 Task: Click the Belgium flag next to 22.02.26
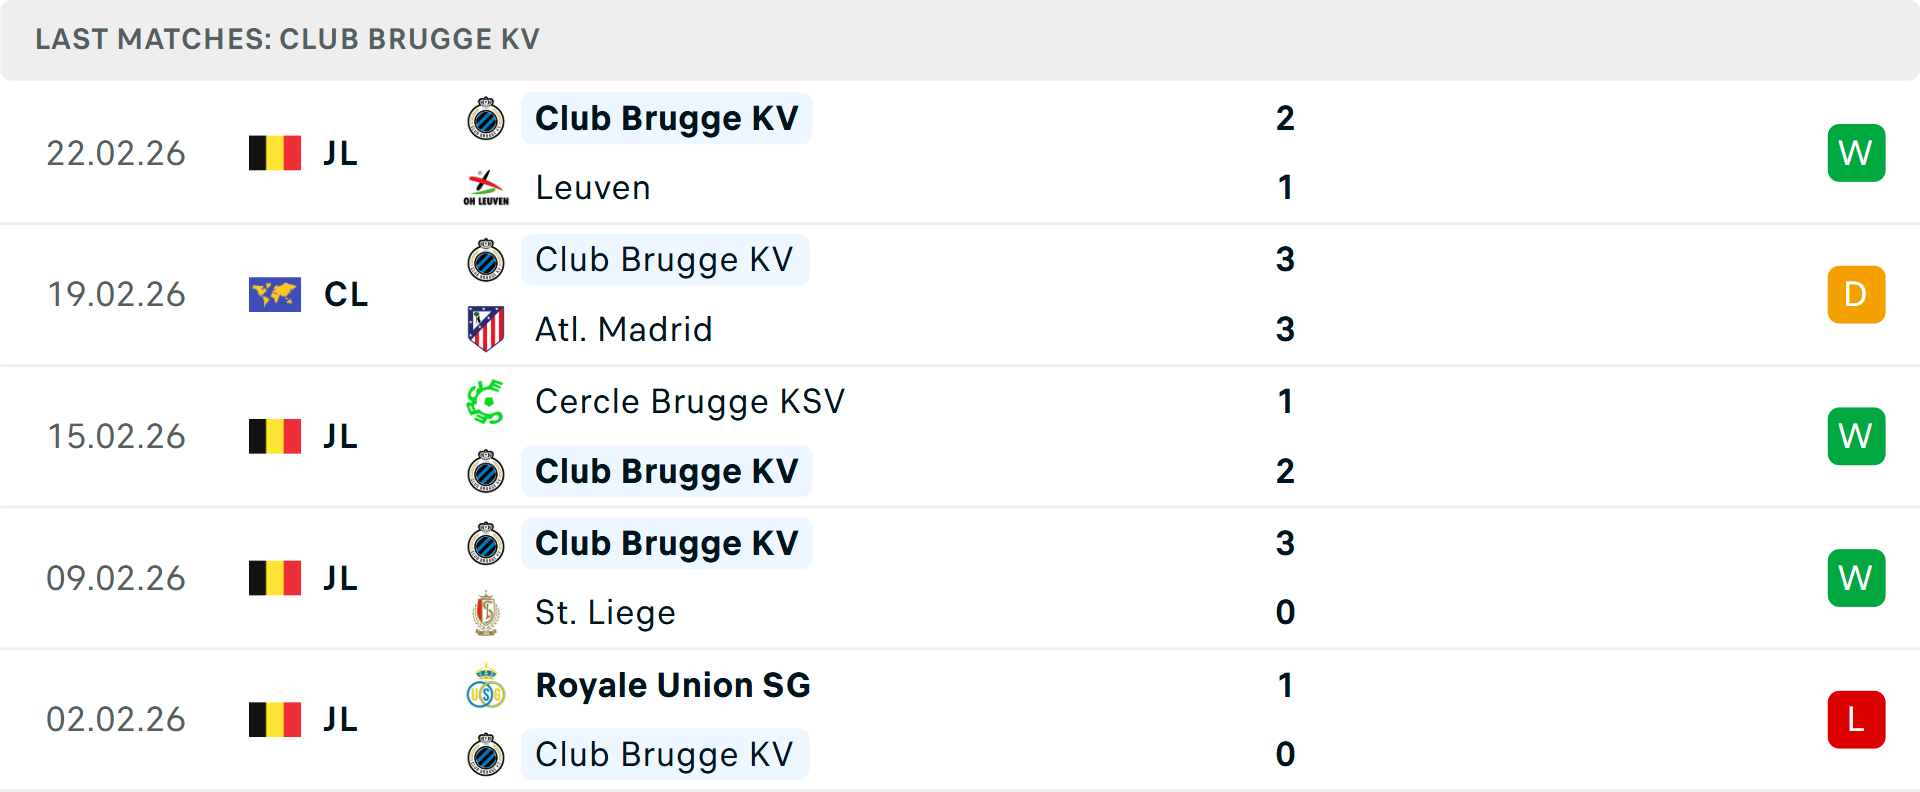(x=274, y=152)
